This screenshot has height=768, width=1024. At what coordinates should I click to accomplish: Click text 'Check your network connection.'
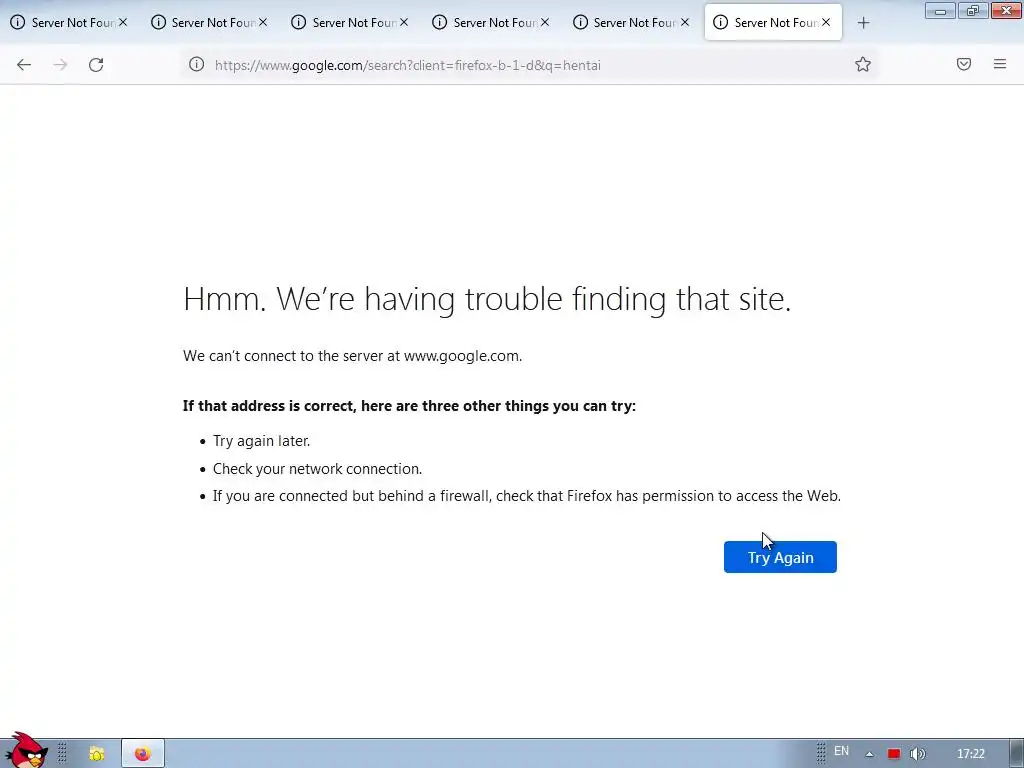317,469
